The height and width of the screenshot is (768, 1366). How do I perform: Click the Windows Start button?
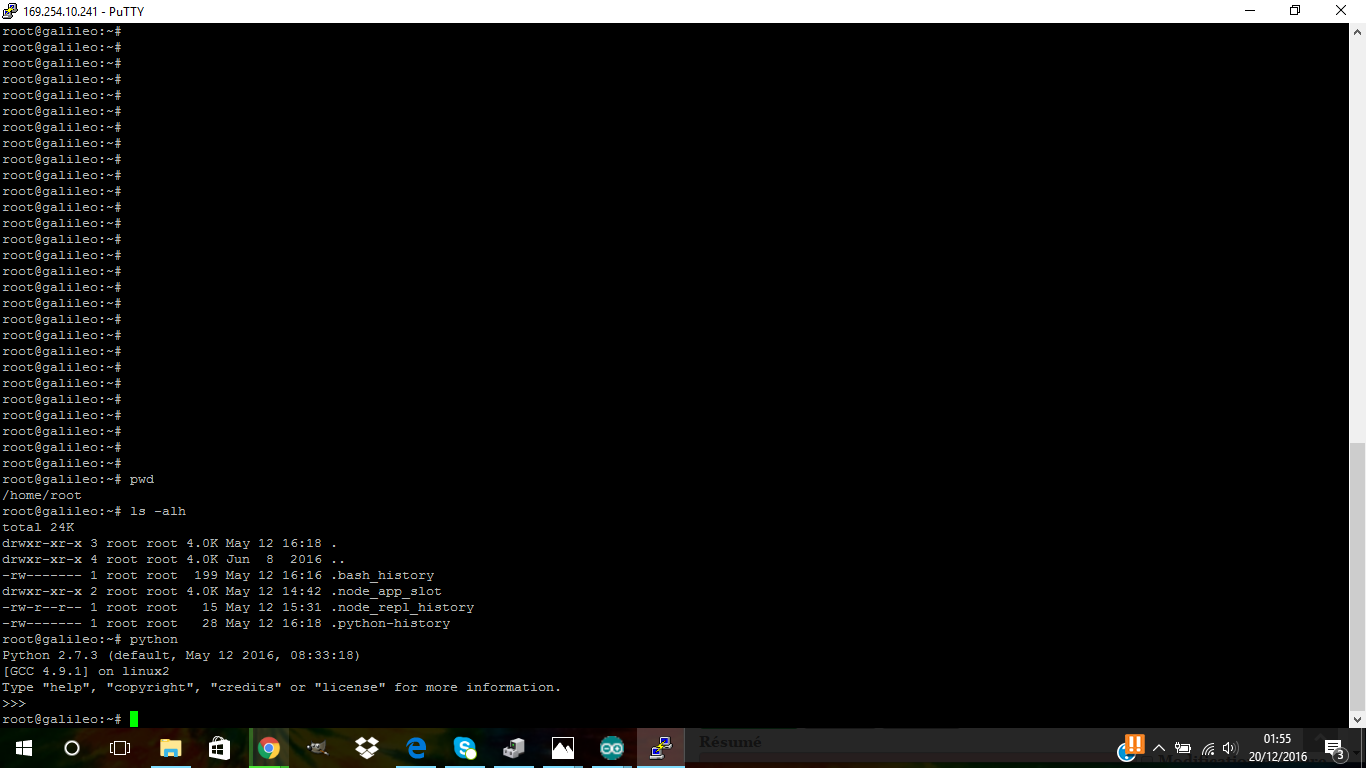[23, 748]
